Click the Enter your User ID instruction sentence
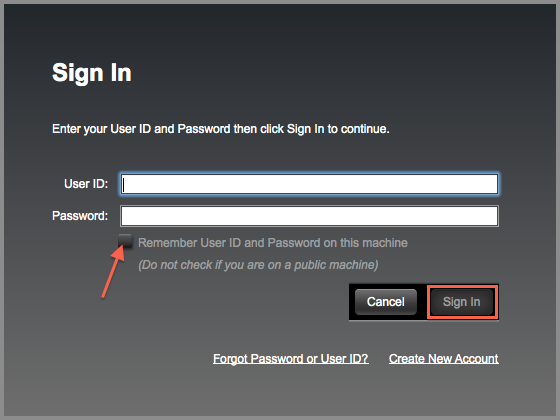Viewport: 560px width, 420px height. 221,129
